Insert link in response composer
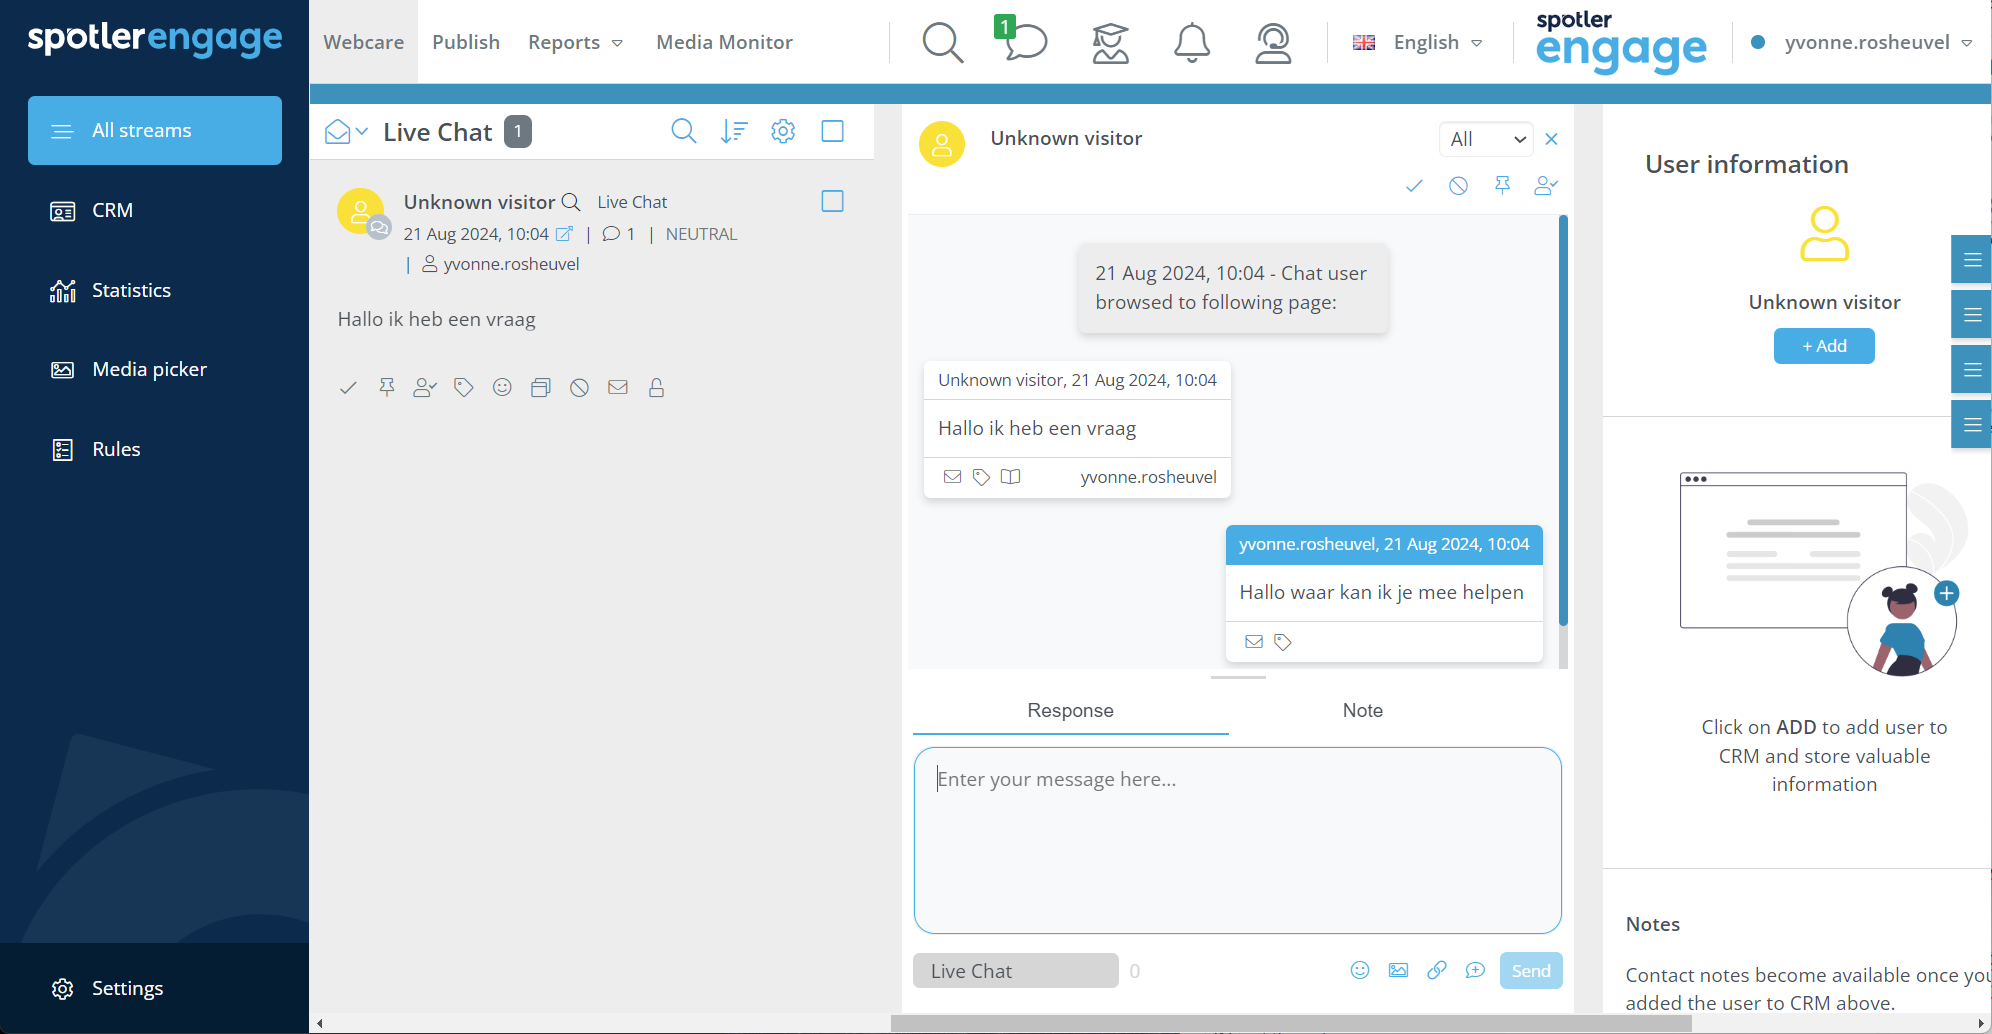Image resolution: width=1992 pixels, height=1034 pixels. 1436,970
